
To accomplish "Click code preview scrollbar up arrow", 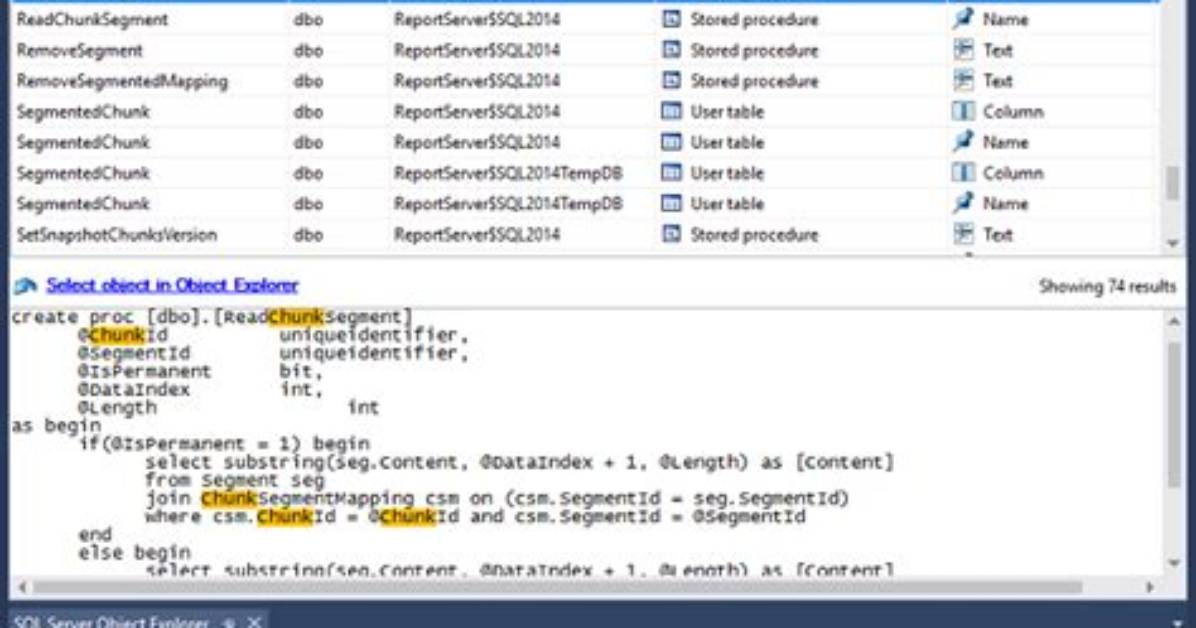I will [1173, 321].
